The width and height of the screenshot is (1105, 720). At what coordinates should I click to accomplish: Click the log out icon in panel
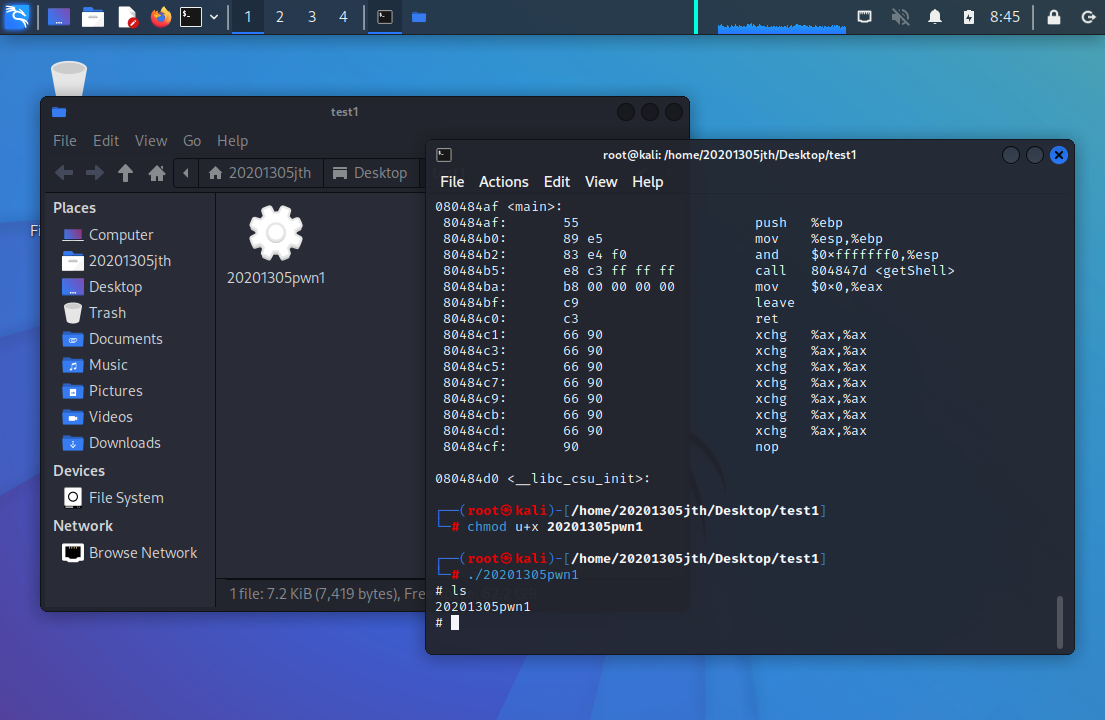(1088, 17)
